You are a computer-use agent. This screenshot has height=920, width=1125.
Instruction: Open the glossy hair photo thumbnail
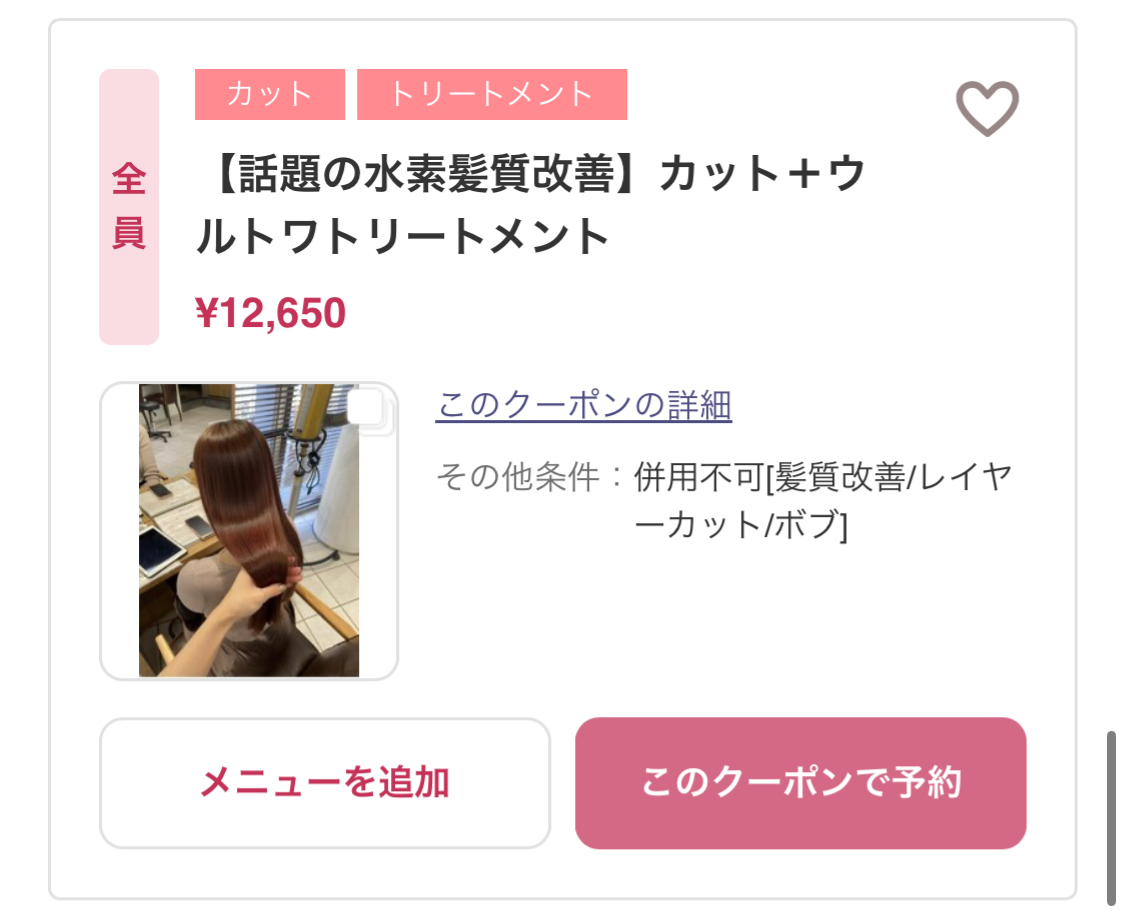249,530
